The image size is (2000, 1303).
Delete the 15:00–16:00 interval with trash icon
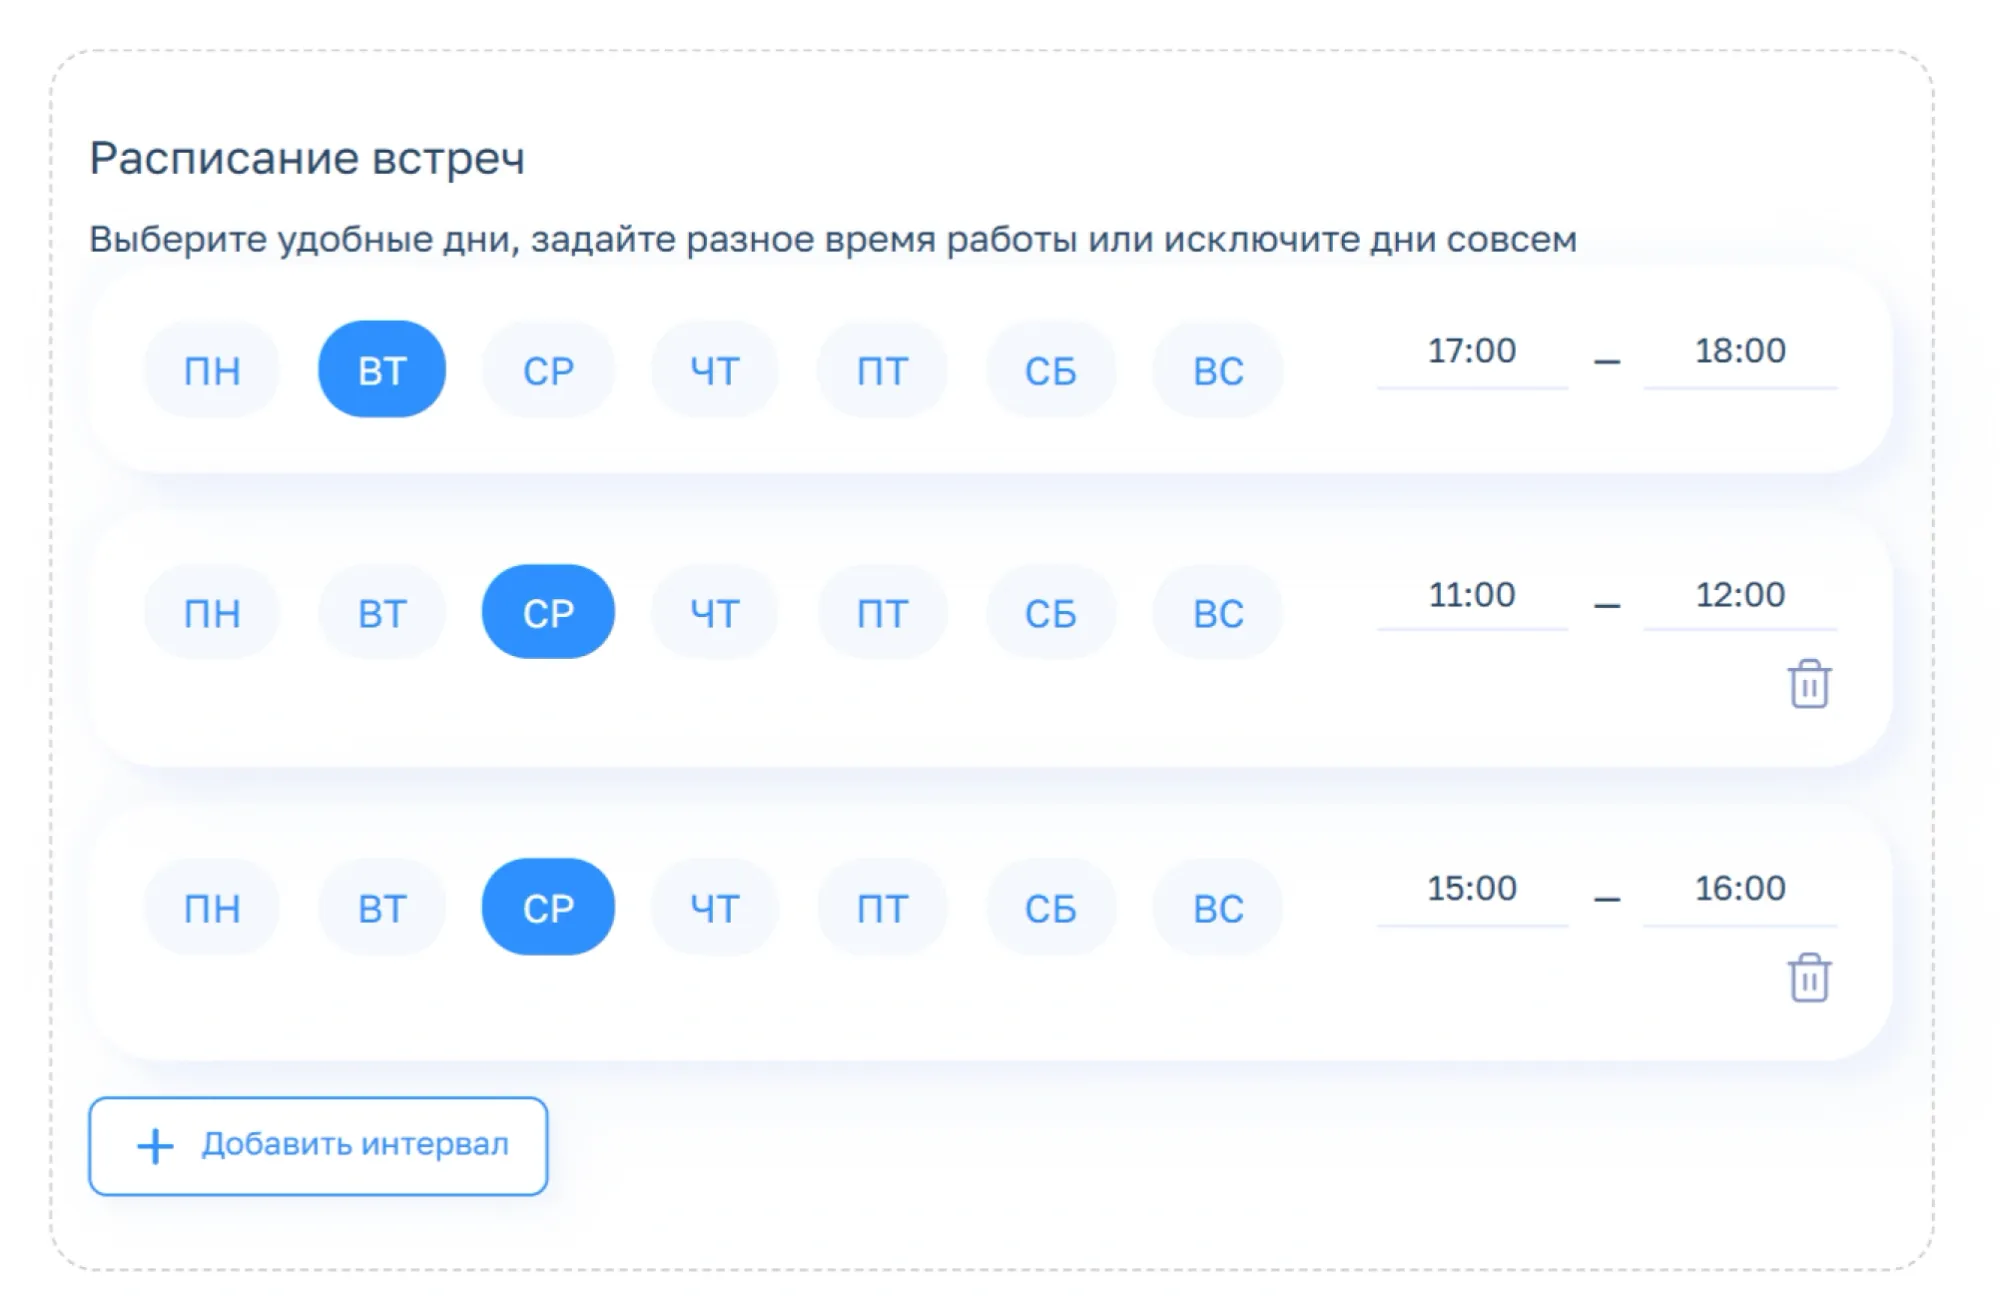(x=1808, y=977)
